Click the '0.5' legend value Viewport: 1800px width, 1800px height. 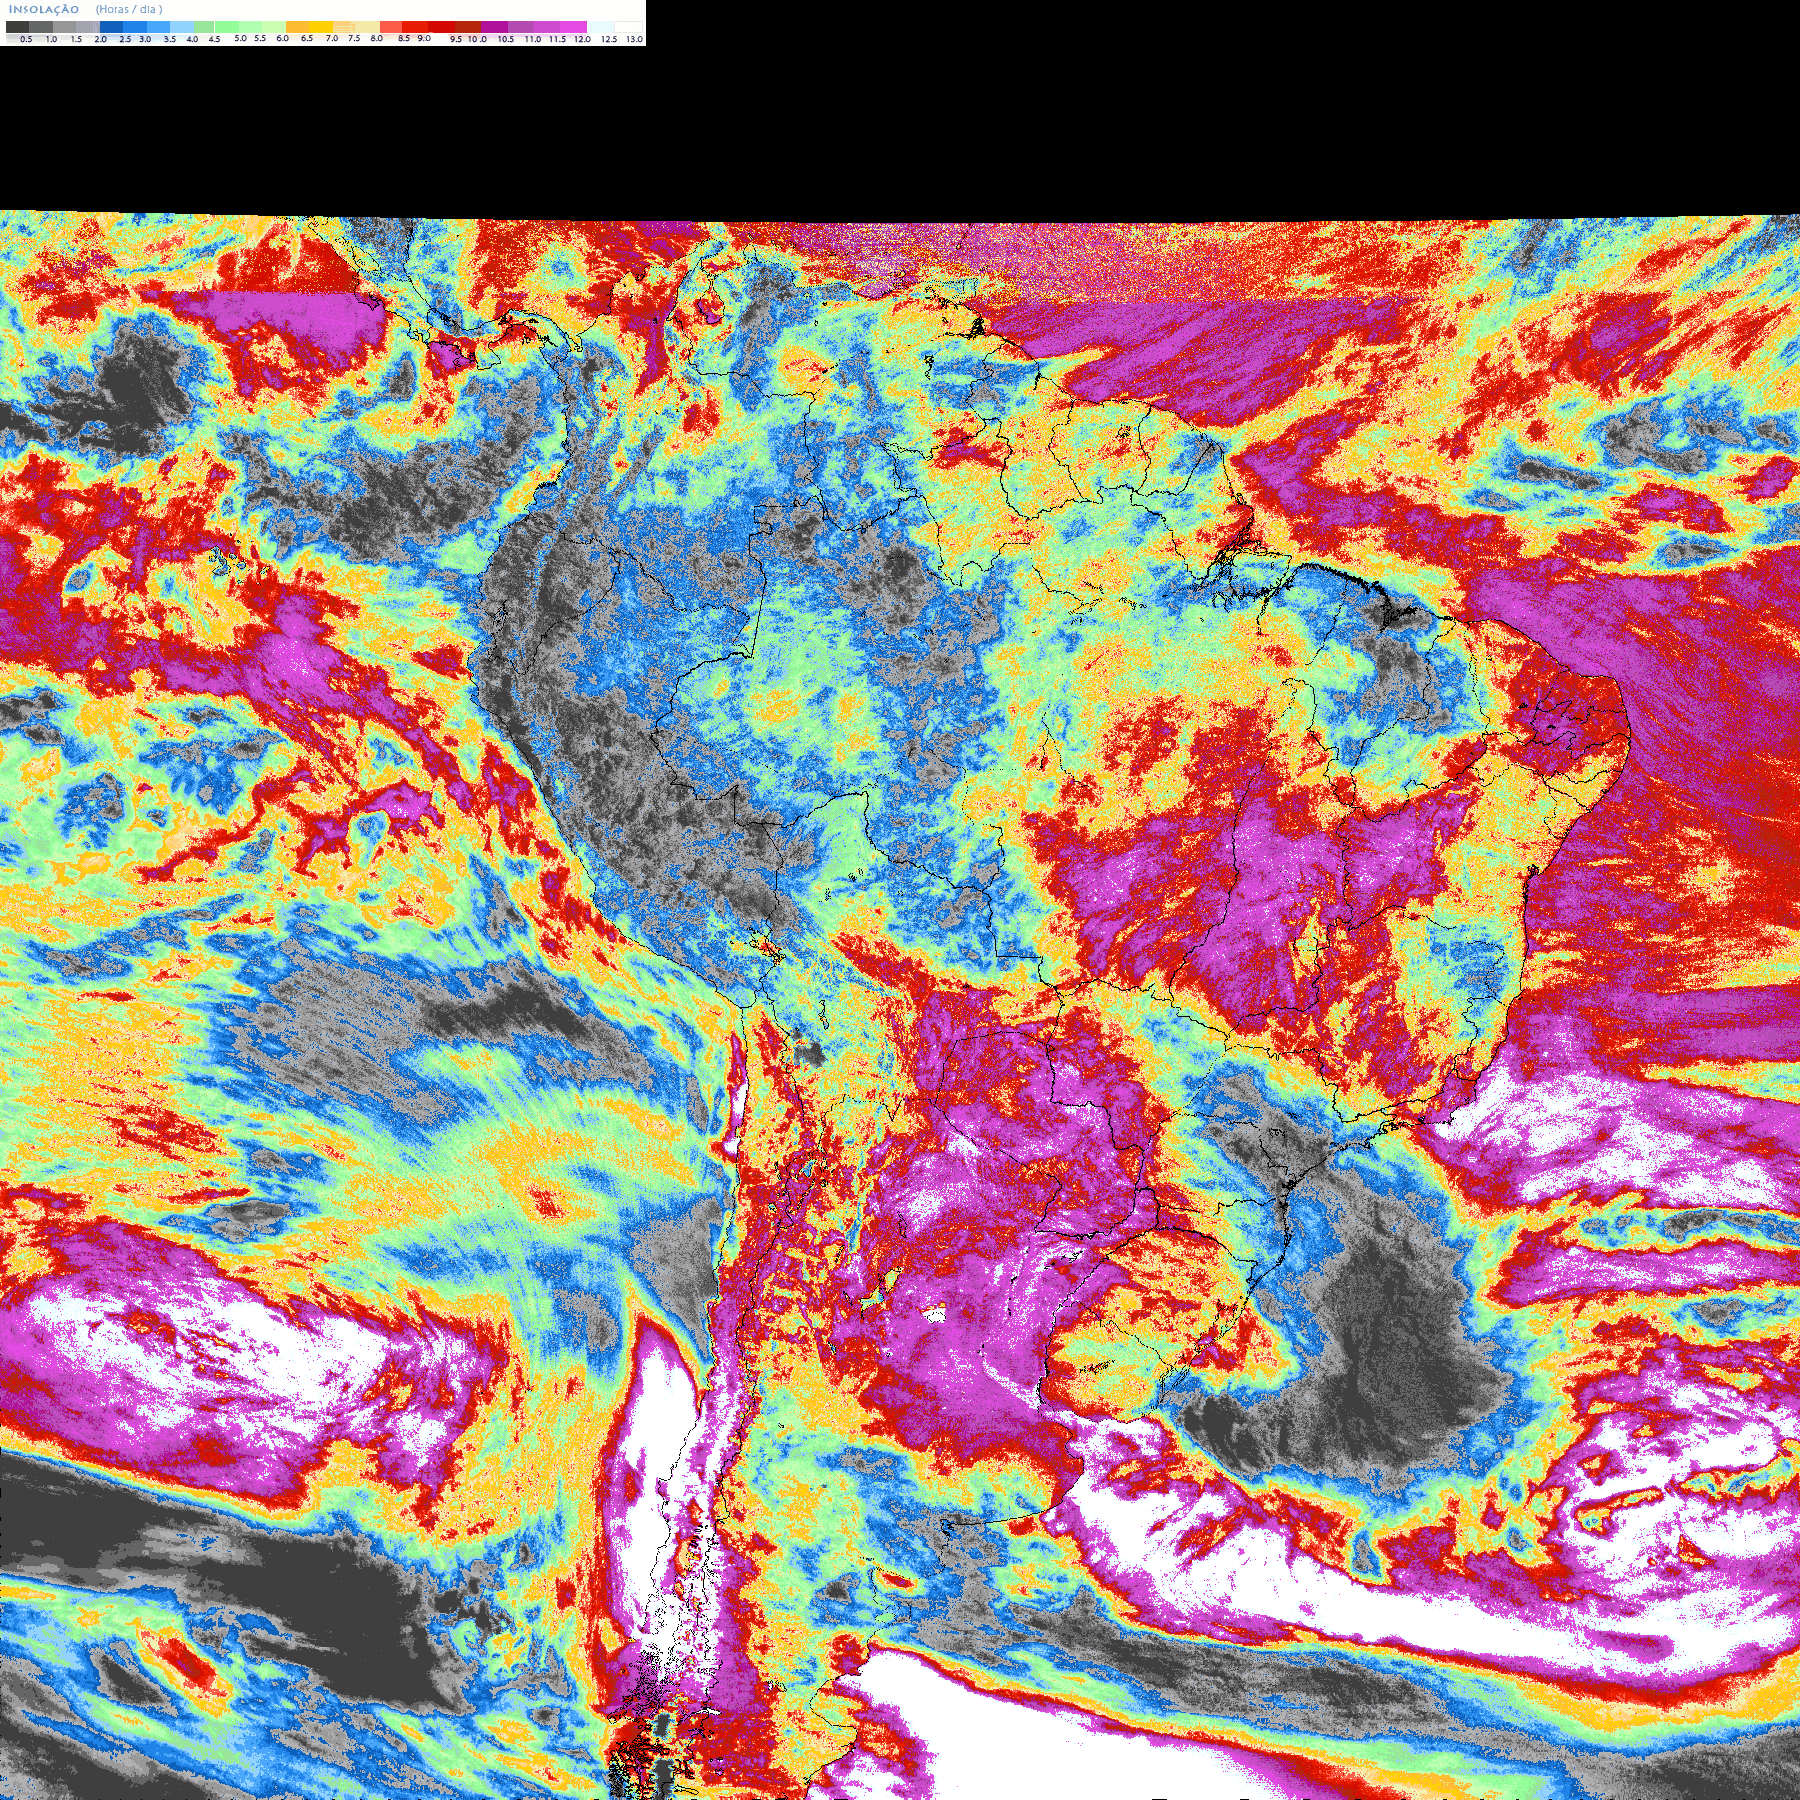(x=26, y=39)
